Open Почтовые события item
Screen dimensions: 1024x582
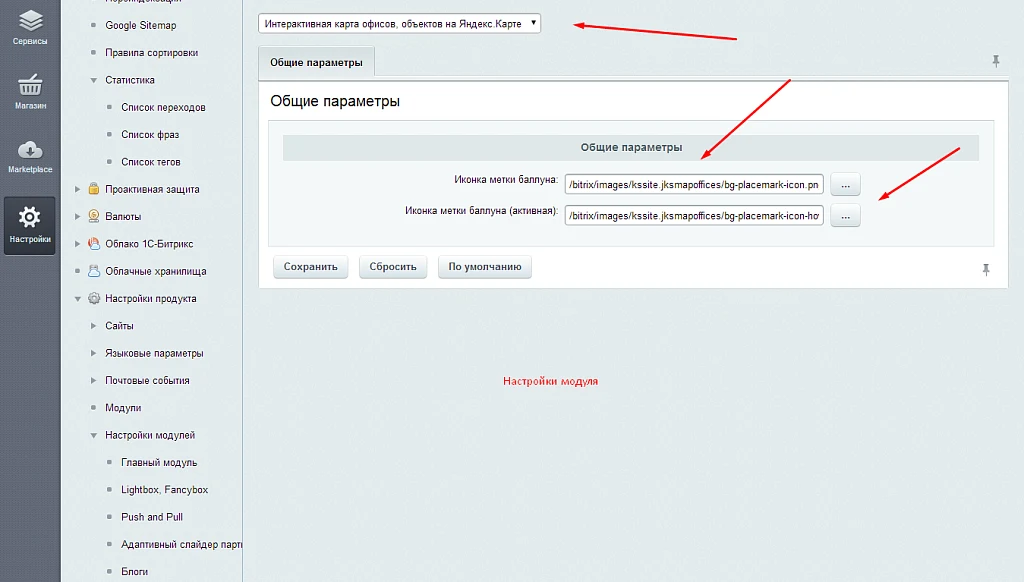coord(147,380)
